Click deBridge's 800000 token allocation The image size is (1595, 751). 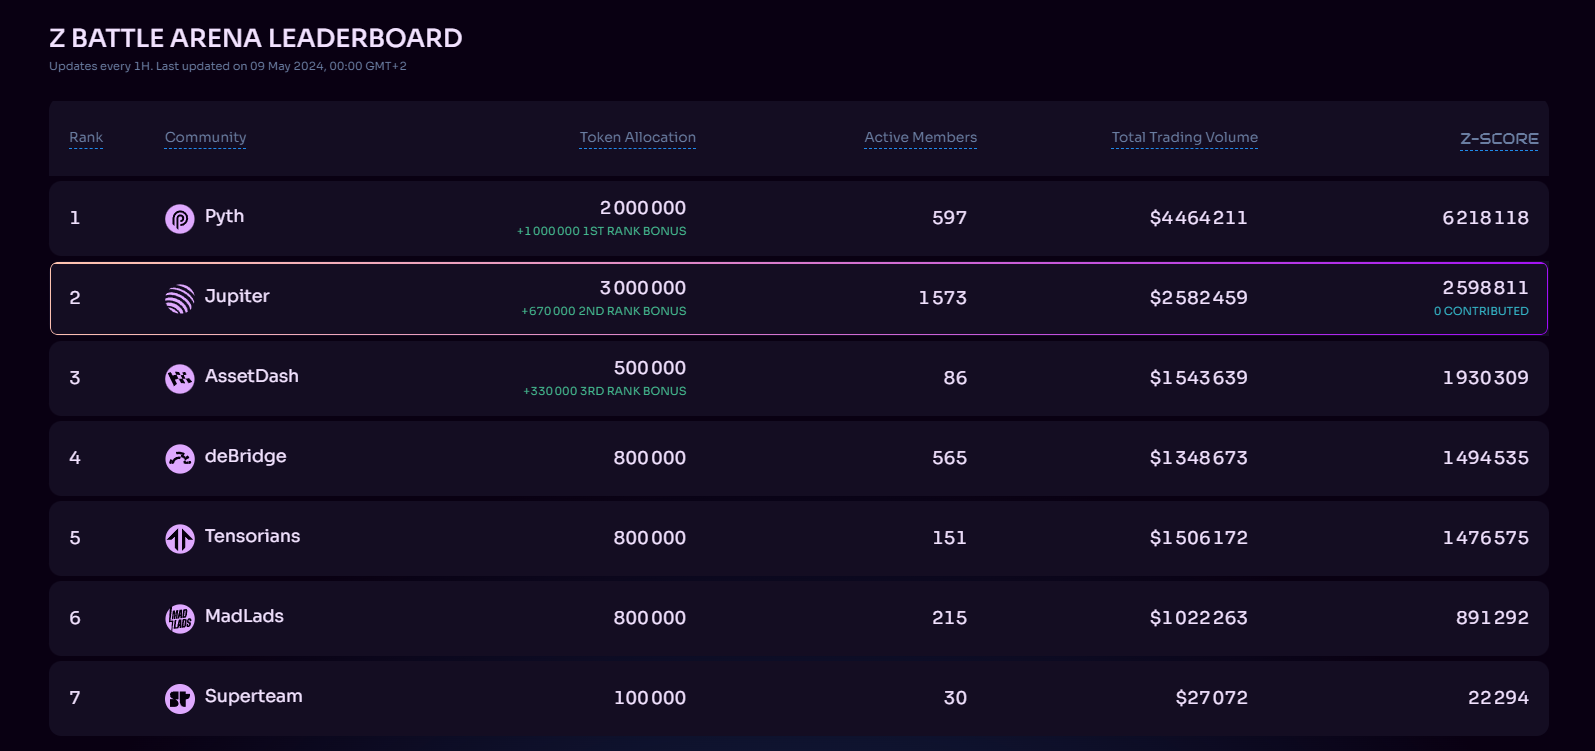tap(650, 458)
